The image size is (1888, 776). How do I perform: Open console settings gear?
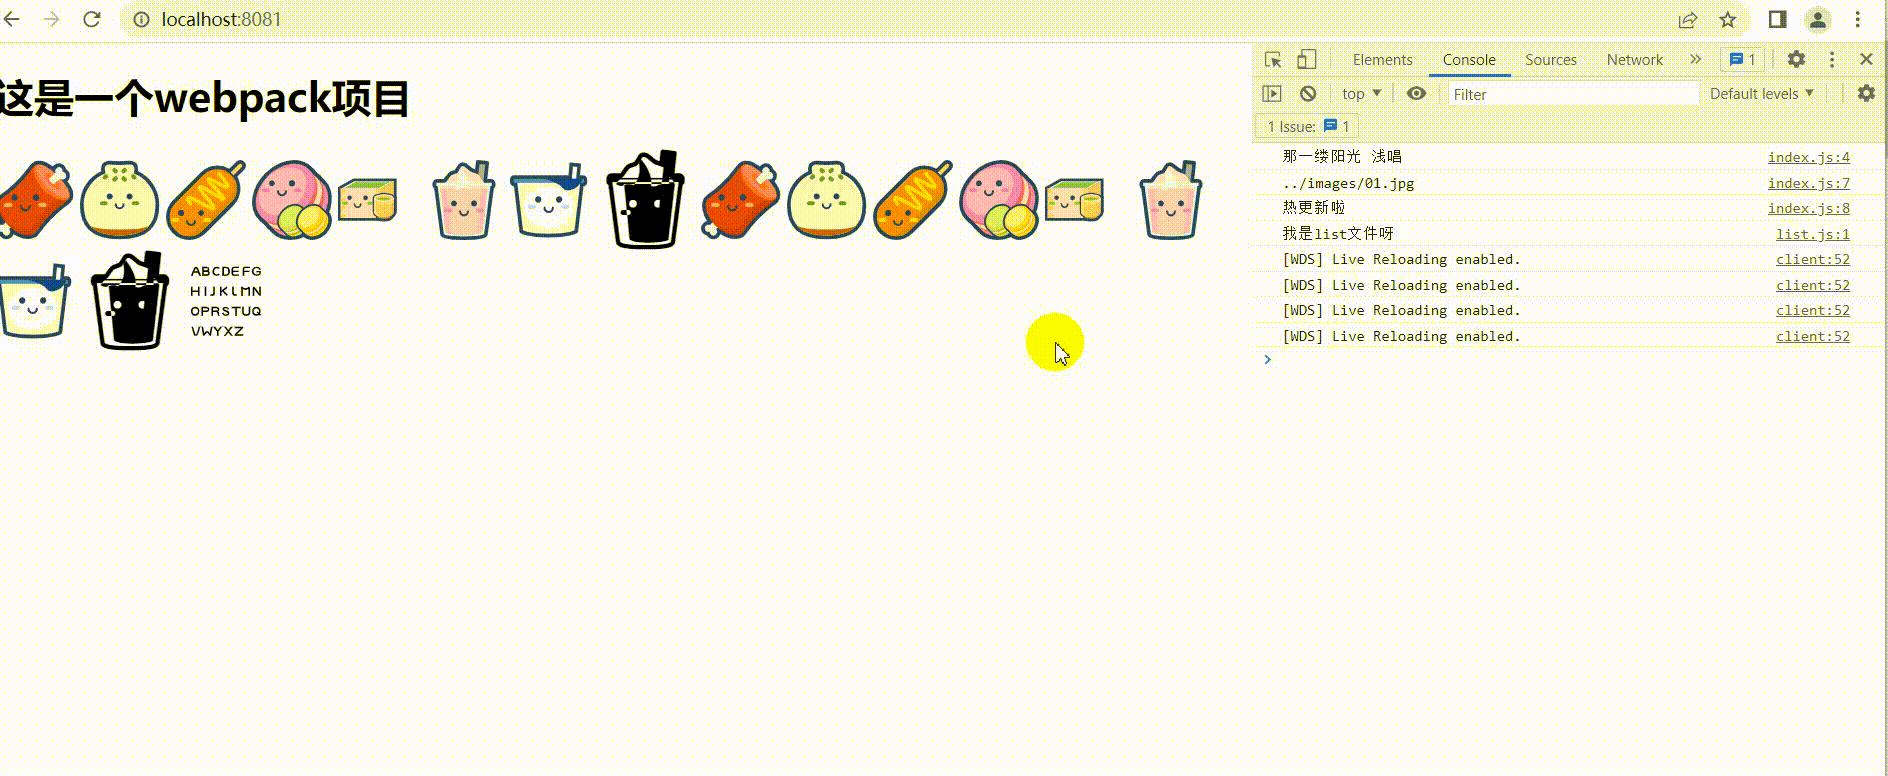pyautogui.click(x=1866, y=93)
